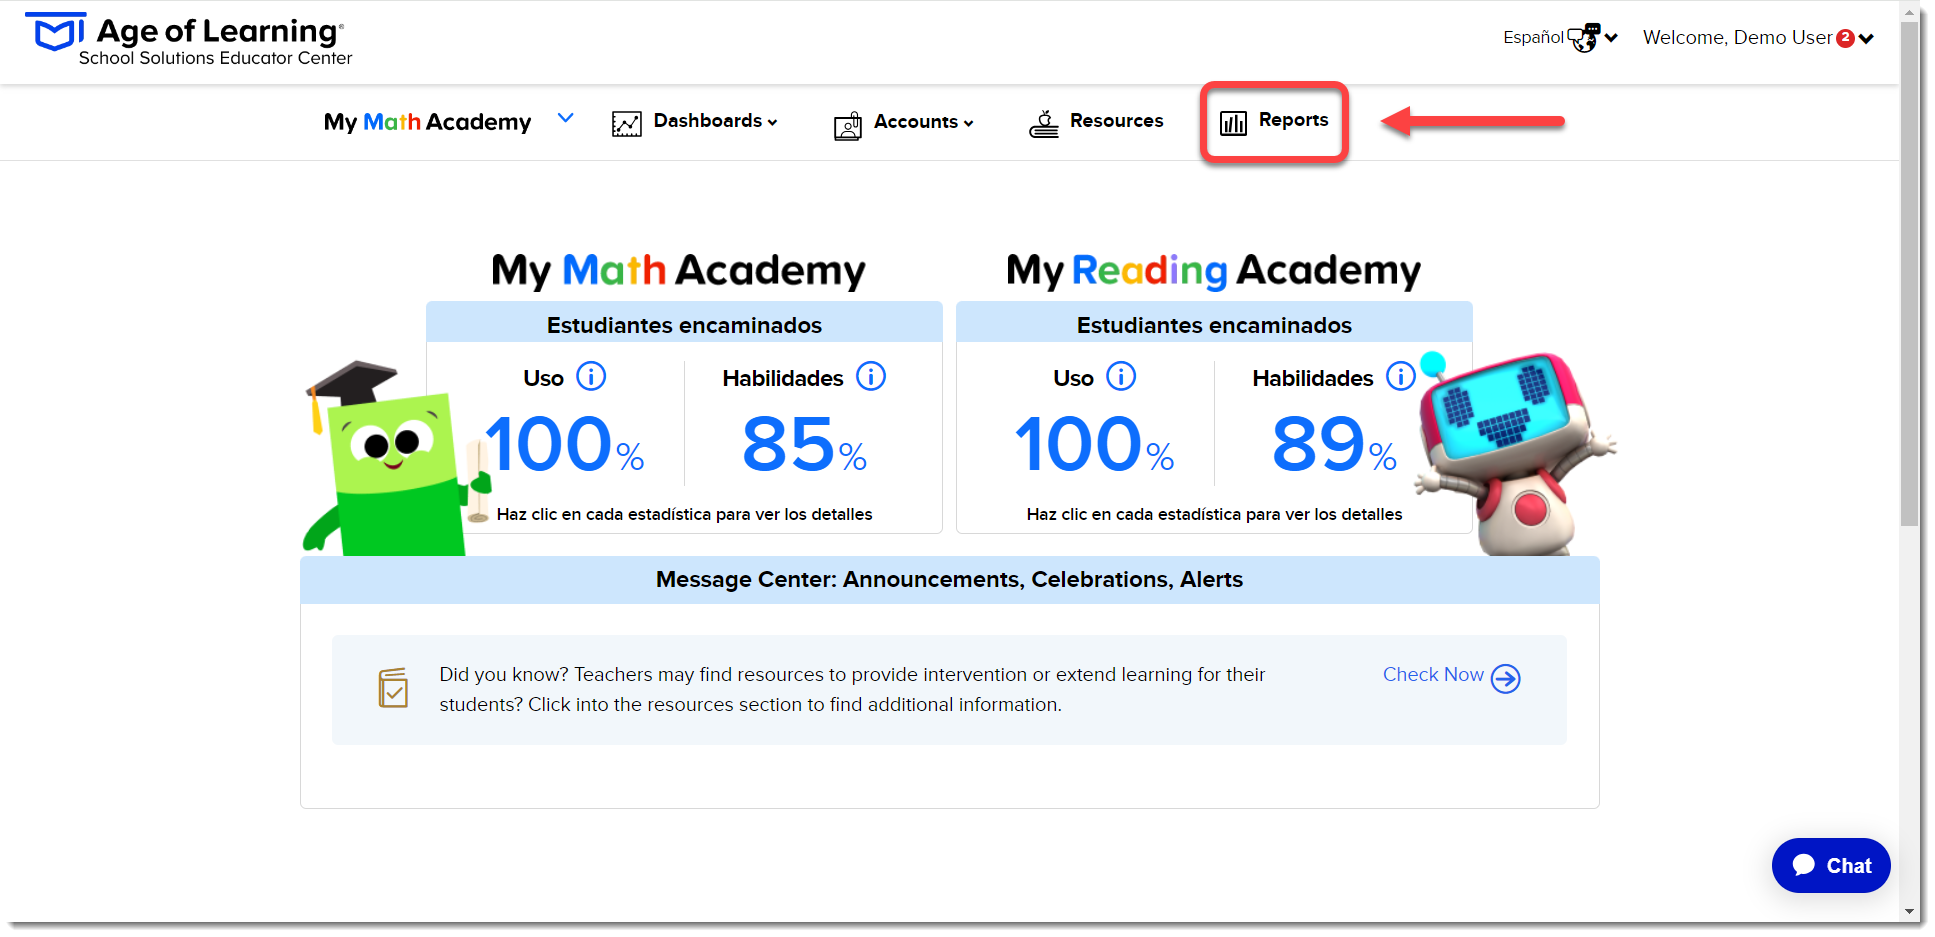
Task: Show info for Reading Academy Uso
Action: pos(1121,376)
